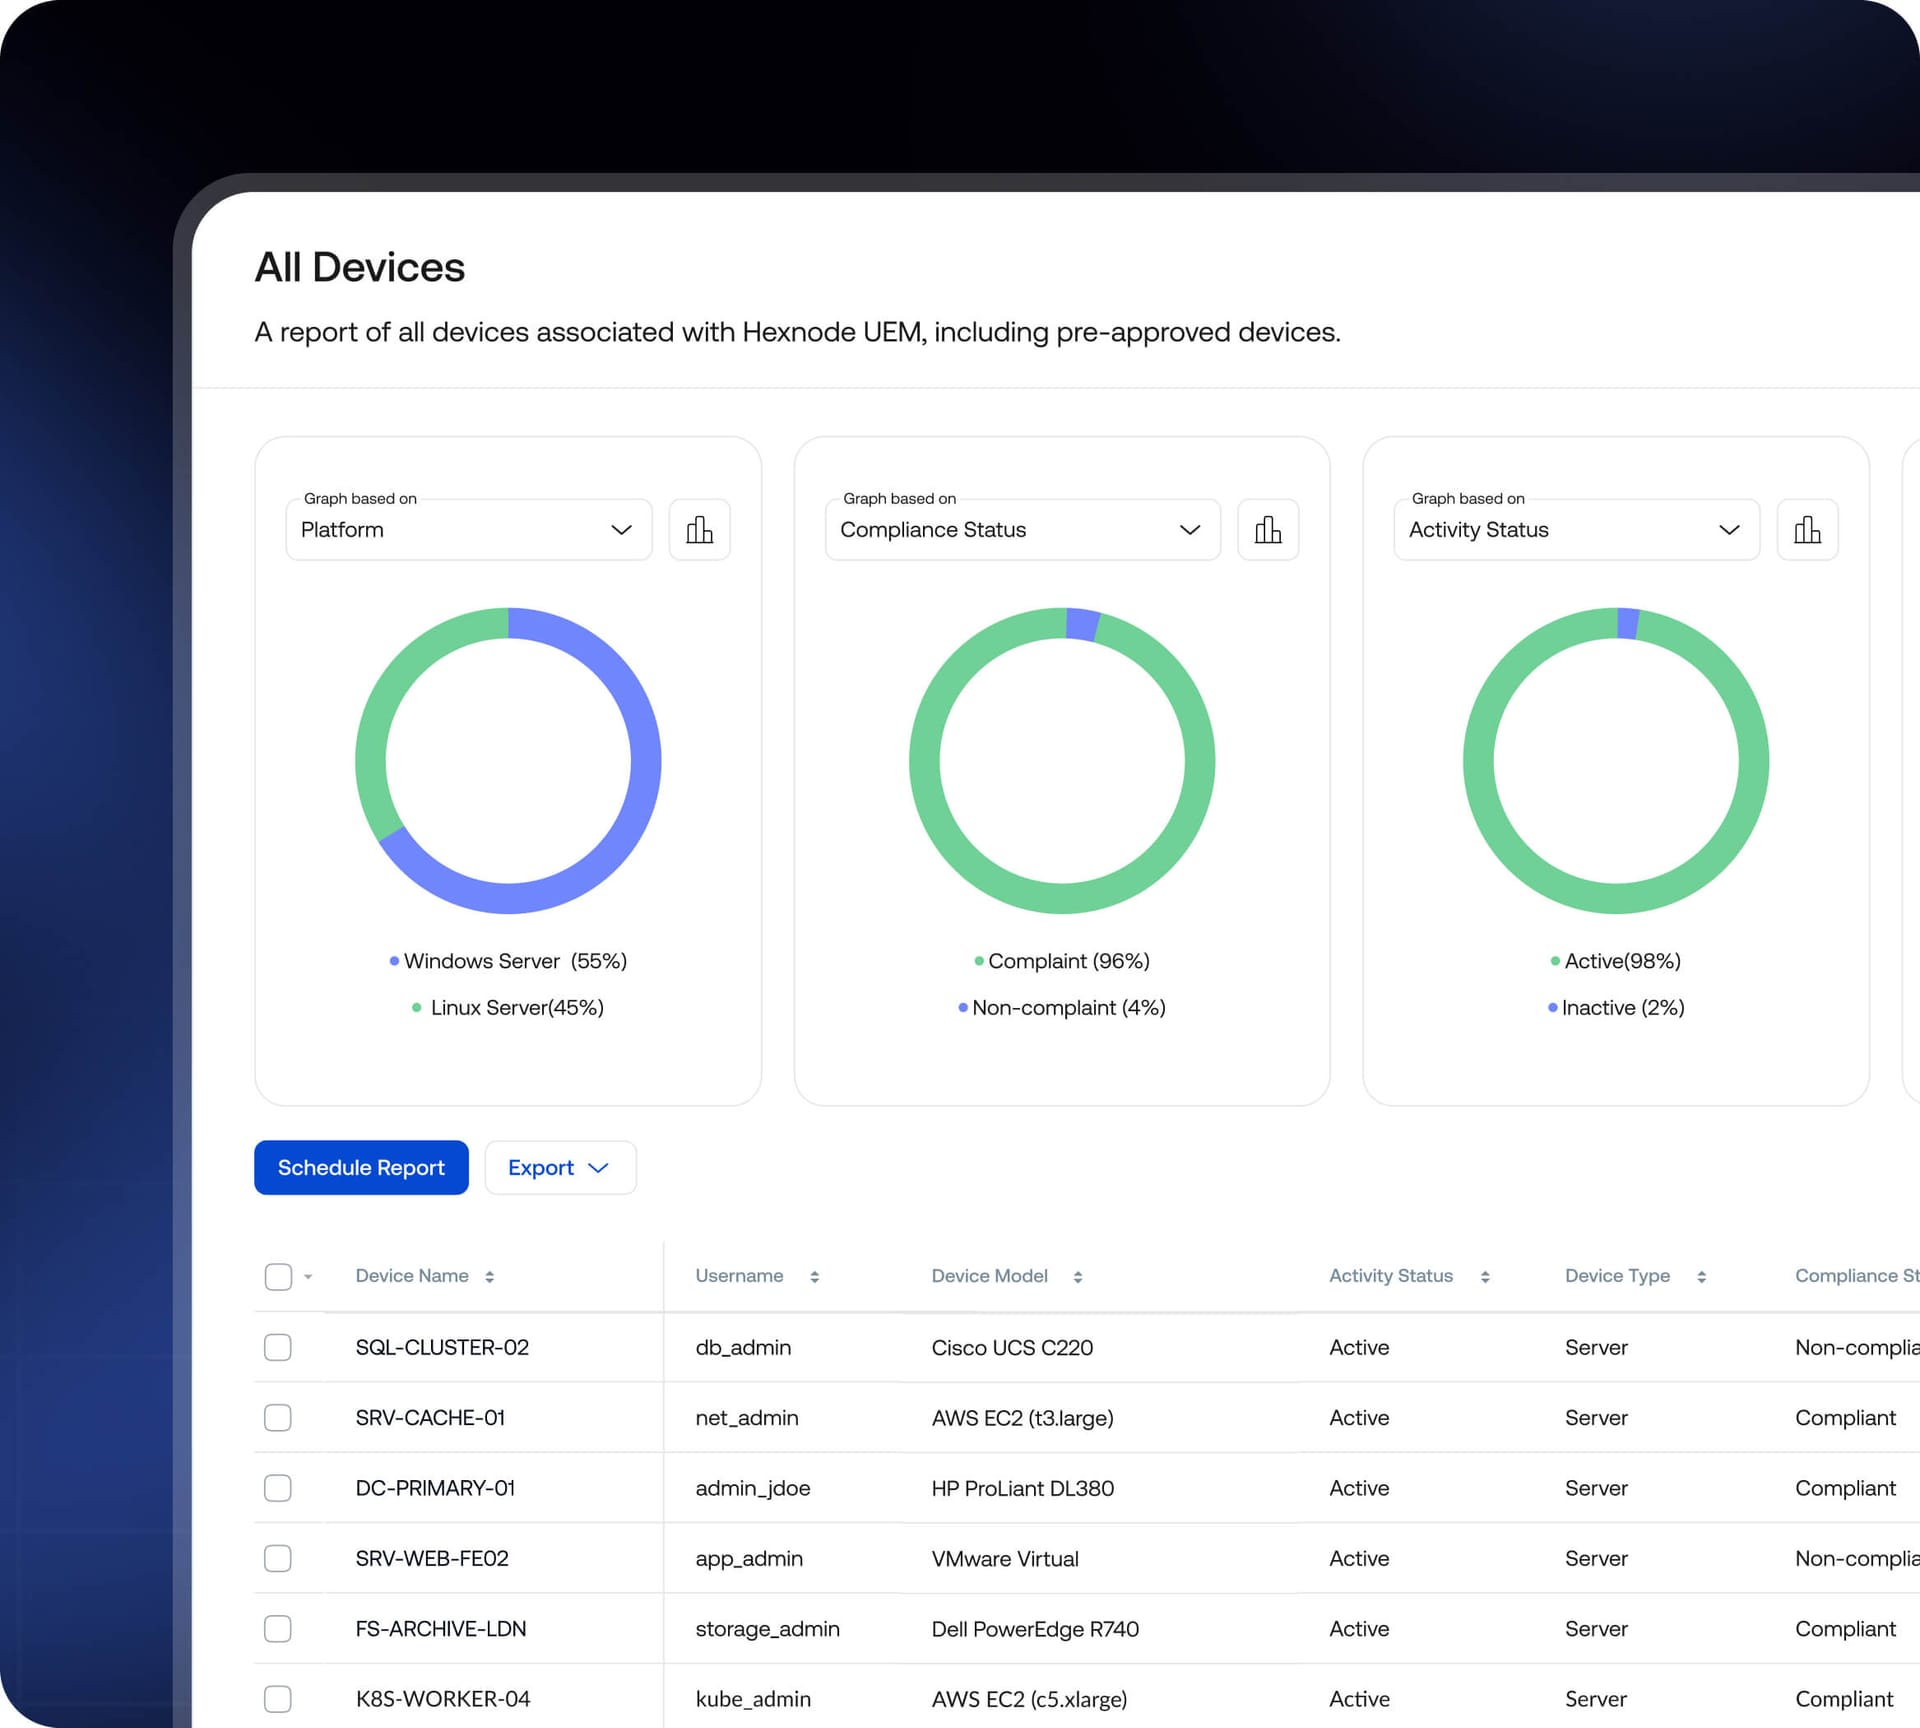Select the DC-PRIMARY-01 row checkbox
The height and width of the screenshot is (1728, 1920).
pyautogui.click(x=278, y=1488)
